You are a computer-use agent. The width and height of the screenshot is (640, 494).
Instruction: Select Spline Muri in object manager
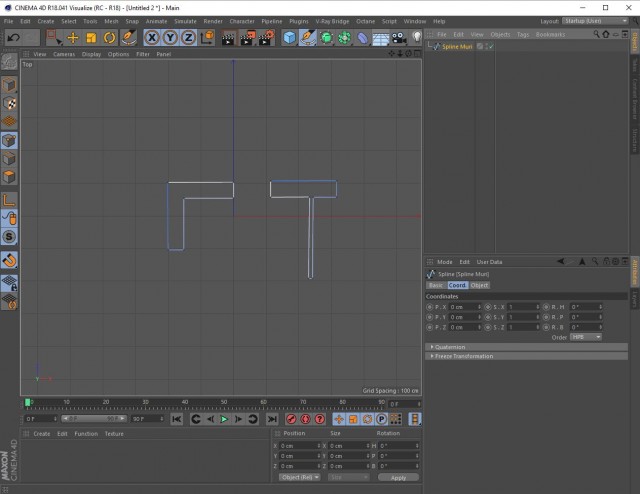(x=457, y=47)
